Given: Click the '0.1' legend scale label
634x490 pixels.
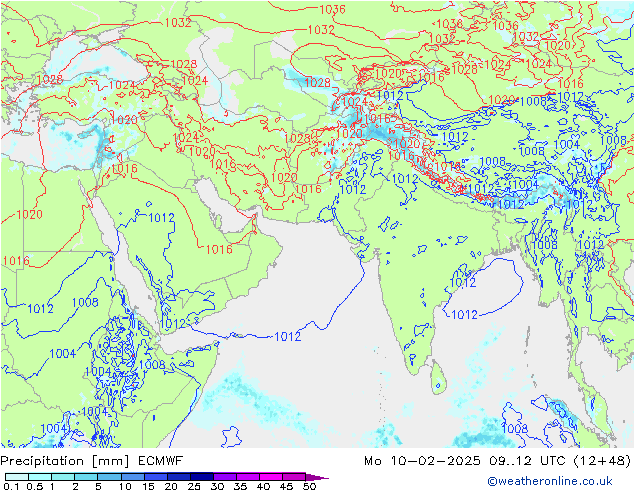Looking at the screenshot, I should [x=12, y=486].
